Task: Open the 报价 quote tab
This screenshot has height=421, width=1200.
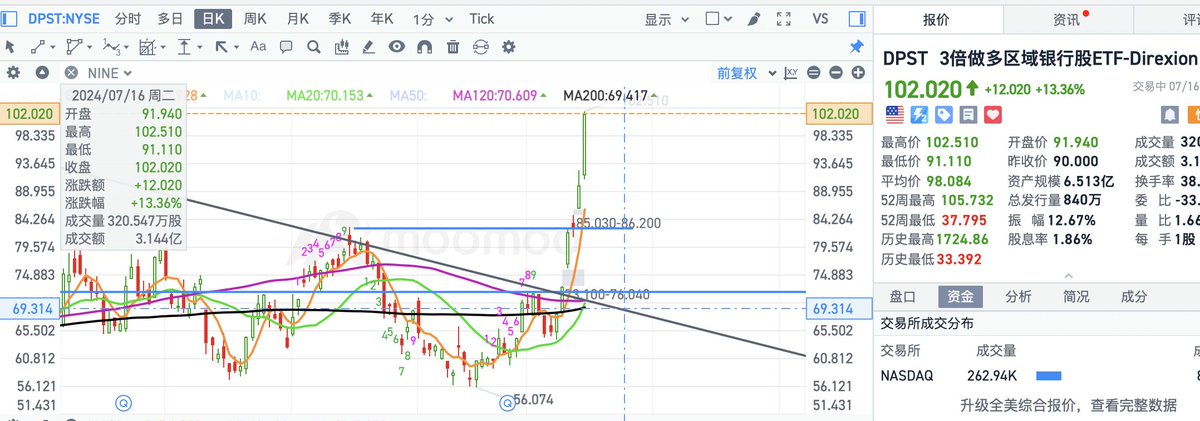Action: [x=937, y=19]
